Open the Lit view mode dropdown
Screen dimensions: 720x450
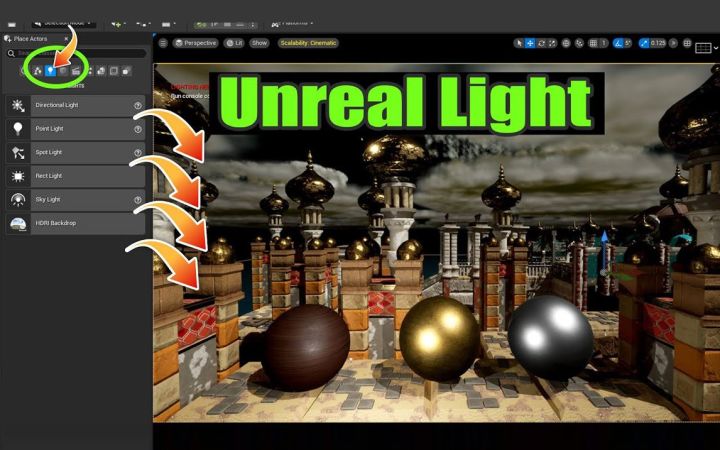click(234, 43)
